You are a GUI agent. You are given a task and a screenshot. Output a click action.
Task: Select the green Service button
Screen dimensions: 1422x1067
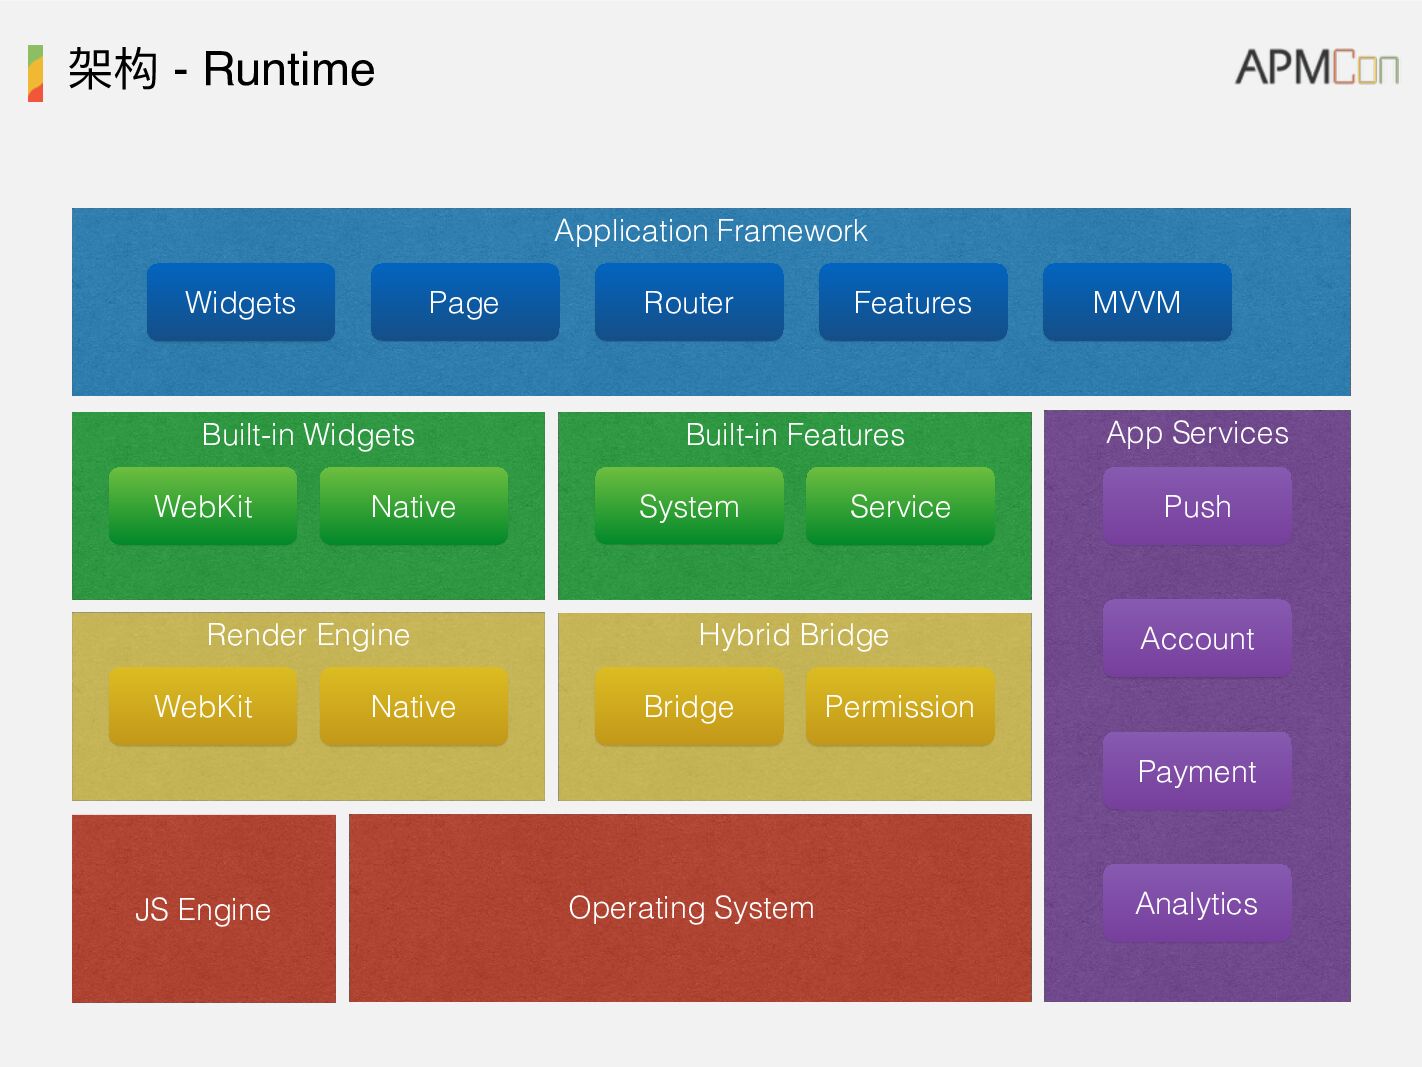900,506
